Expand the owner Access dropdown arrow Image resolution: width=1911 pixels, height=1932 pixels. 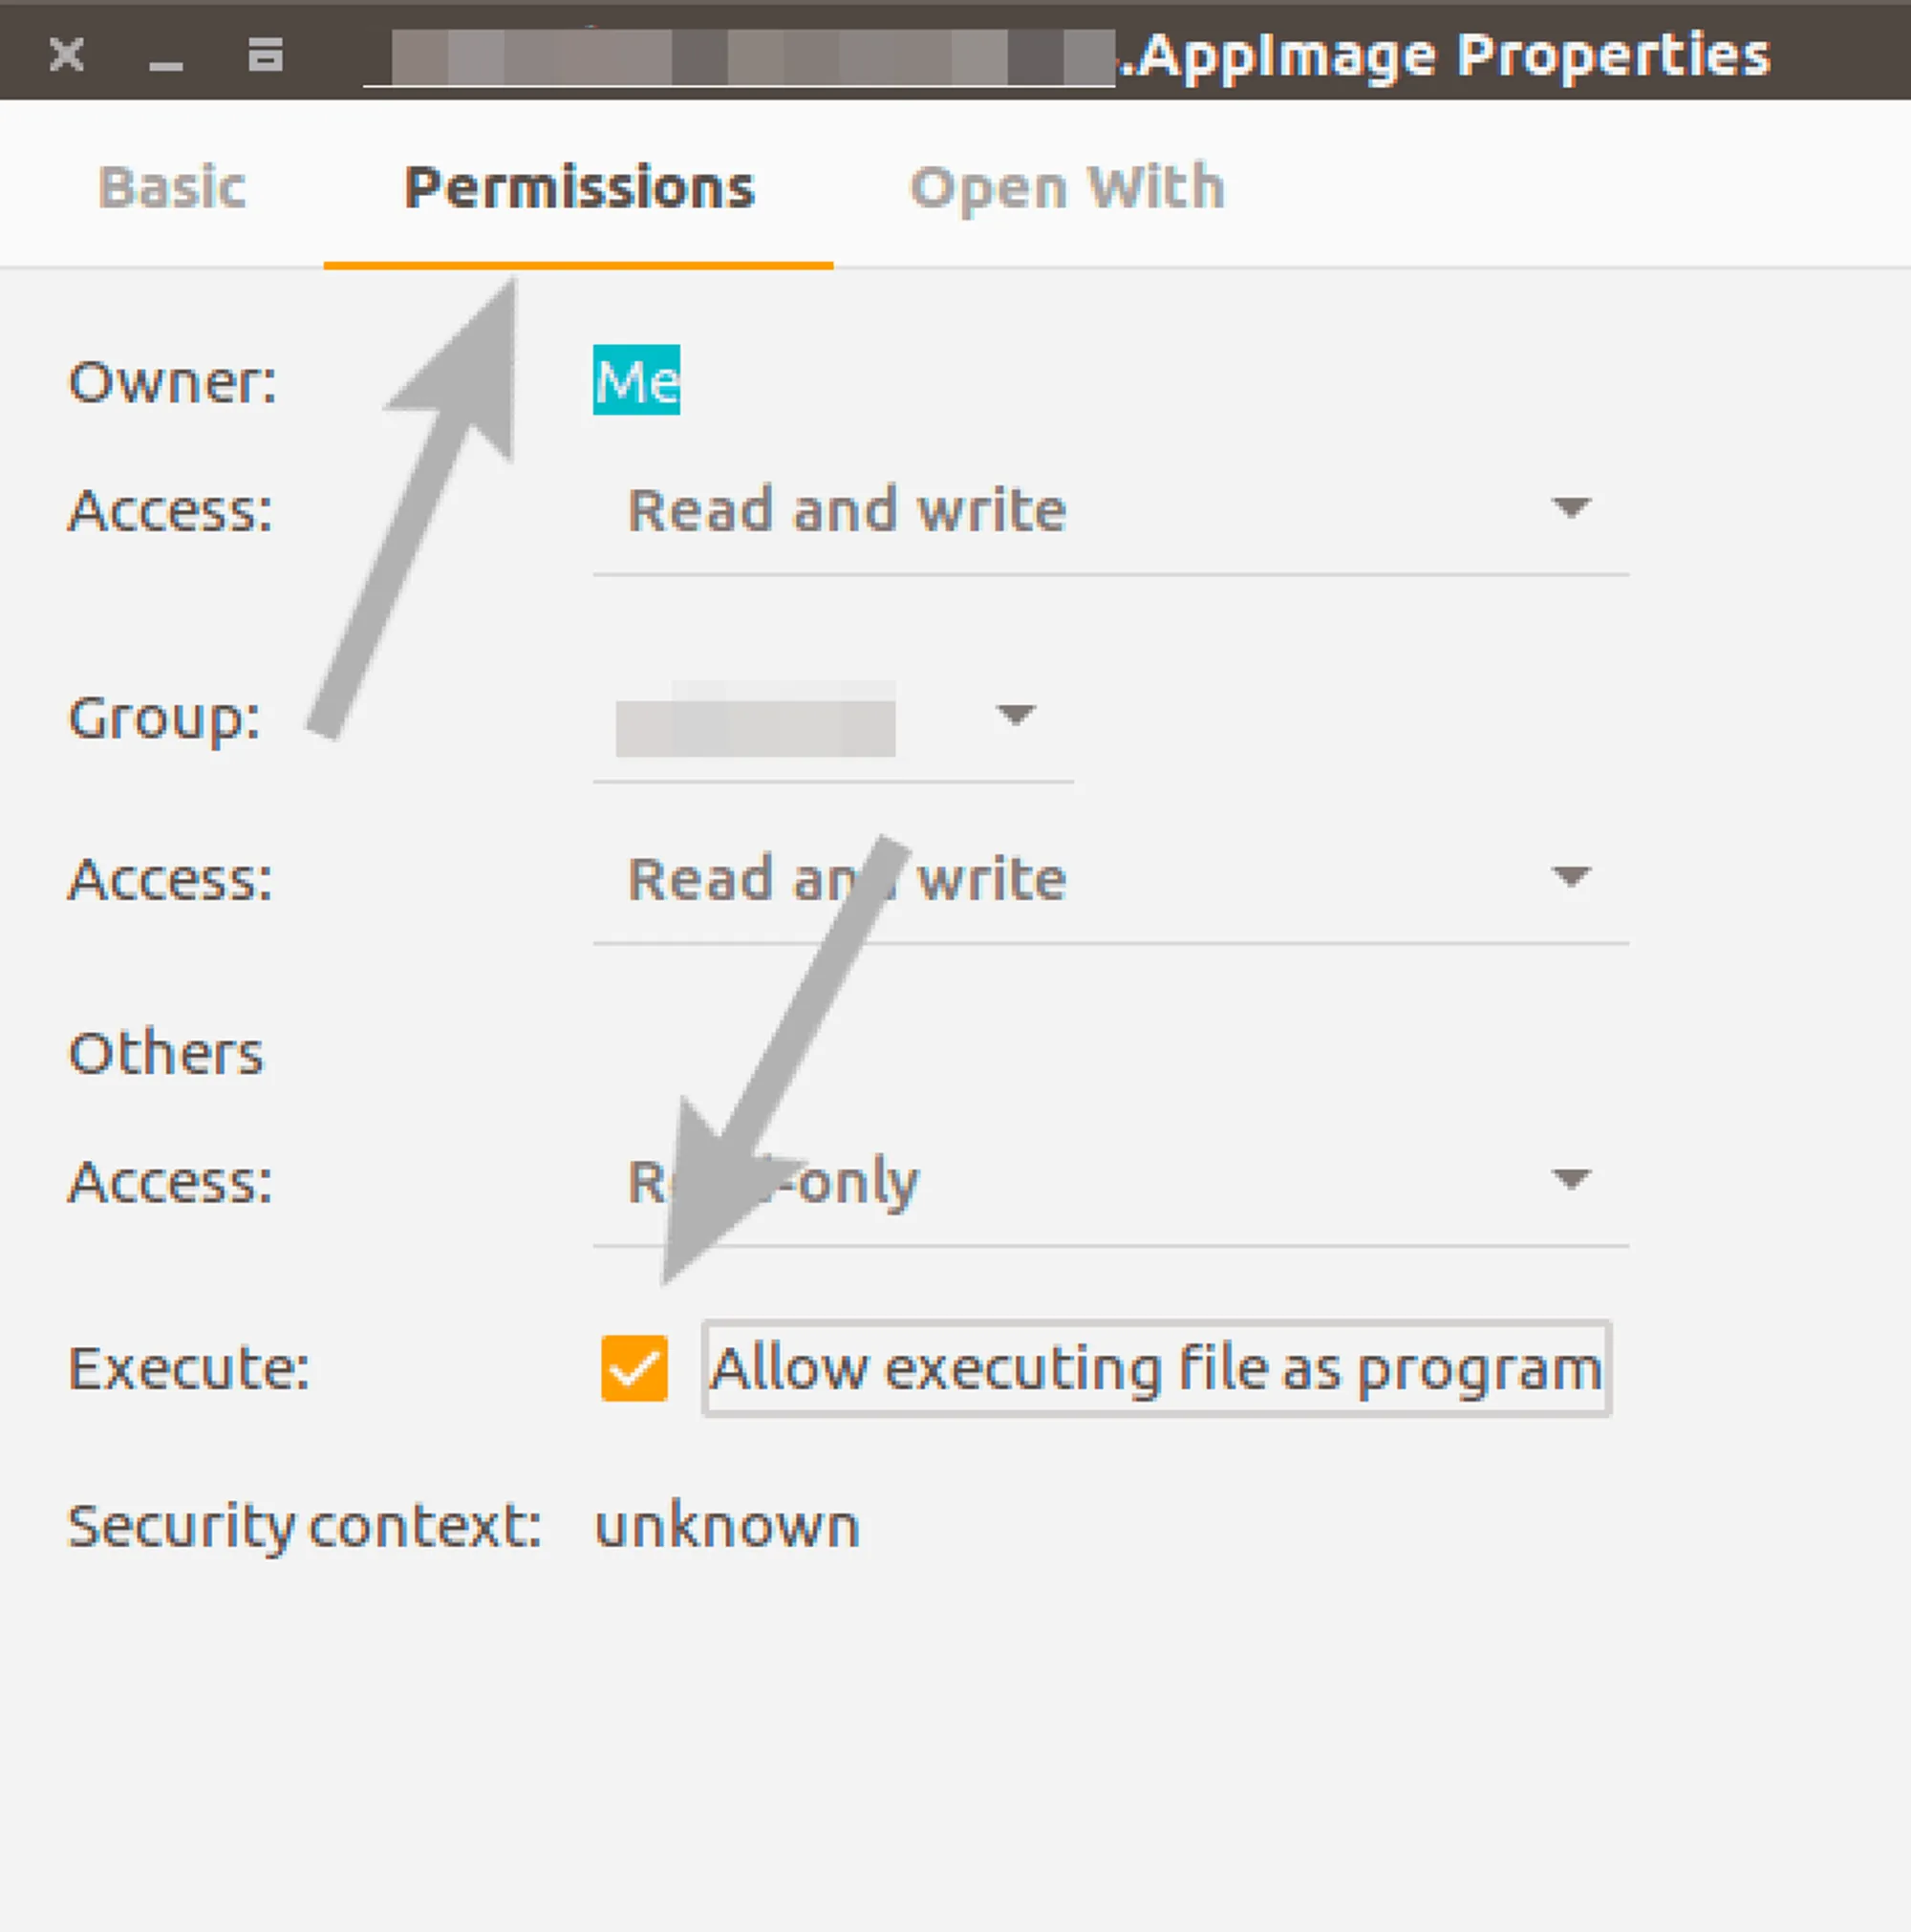[1570, 508]
